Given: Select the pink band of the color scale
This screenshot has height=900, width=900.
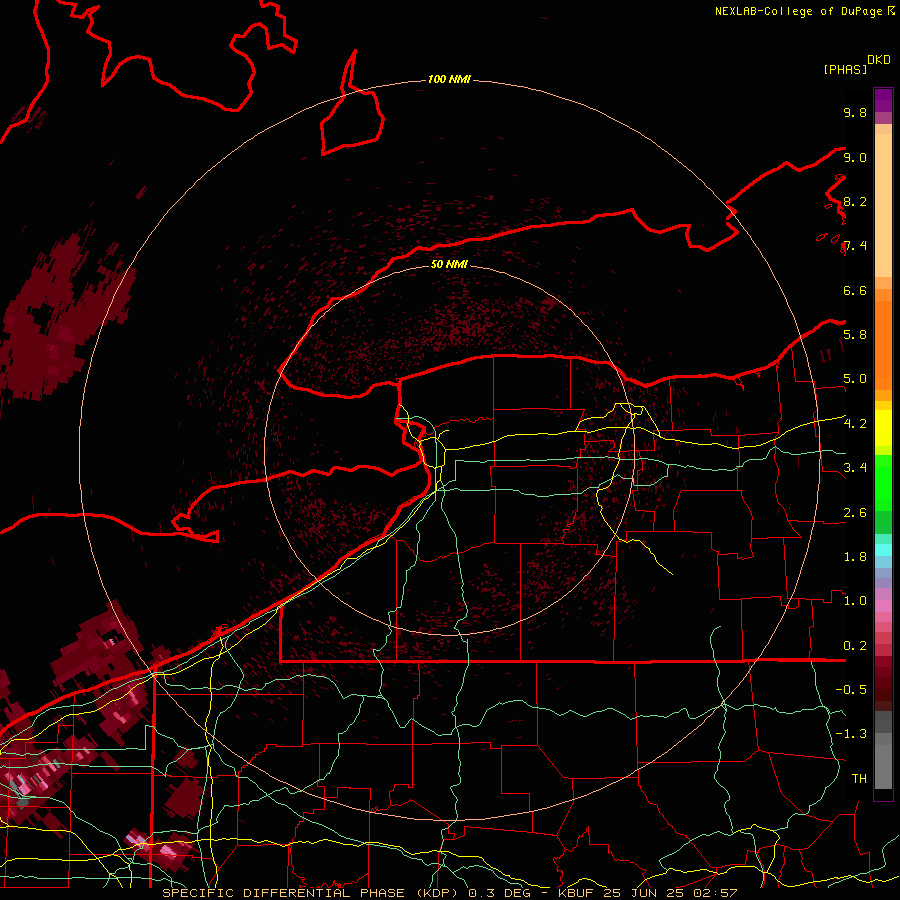Looking at the screenshot, I should coord(883,606).
